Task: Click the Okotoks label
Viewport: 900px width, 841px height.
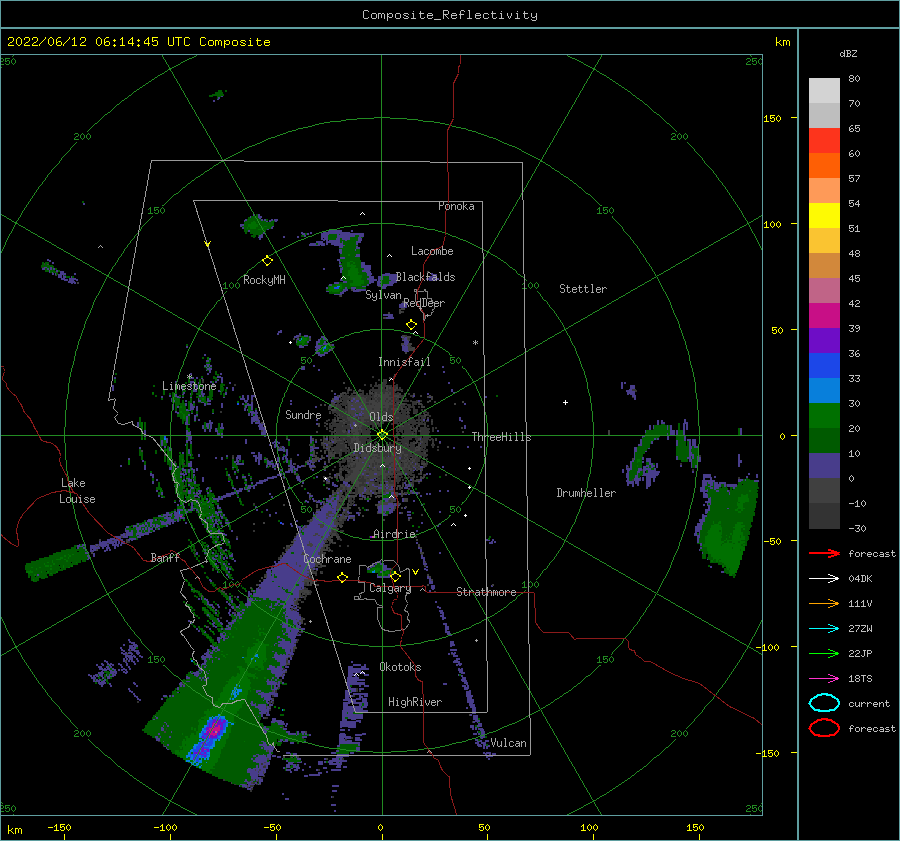Action: (400, 667)
